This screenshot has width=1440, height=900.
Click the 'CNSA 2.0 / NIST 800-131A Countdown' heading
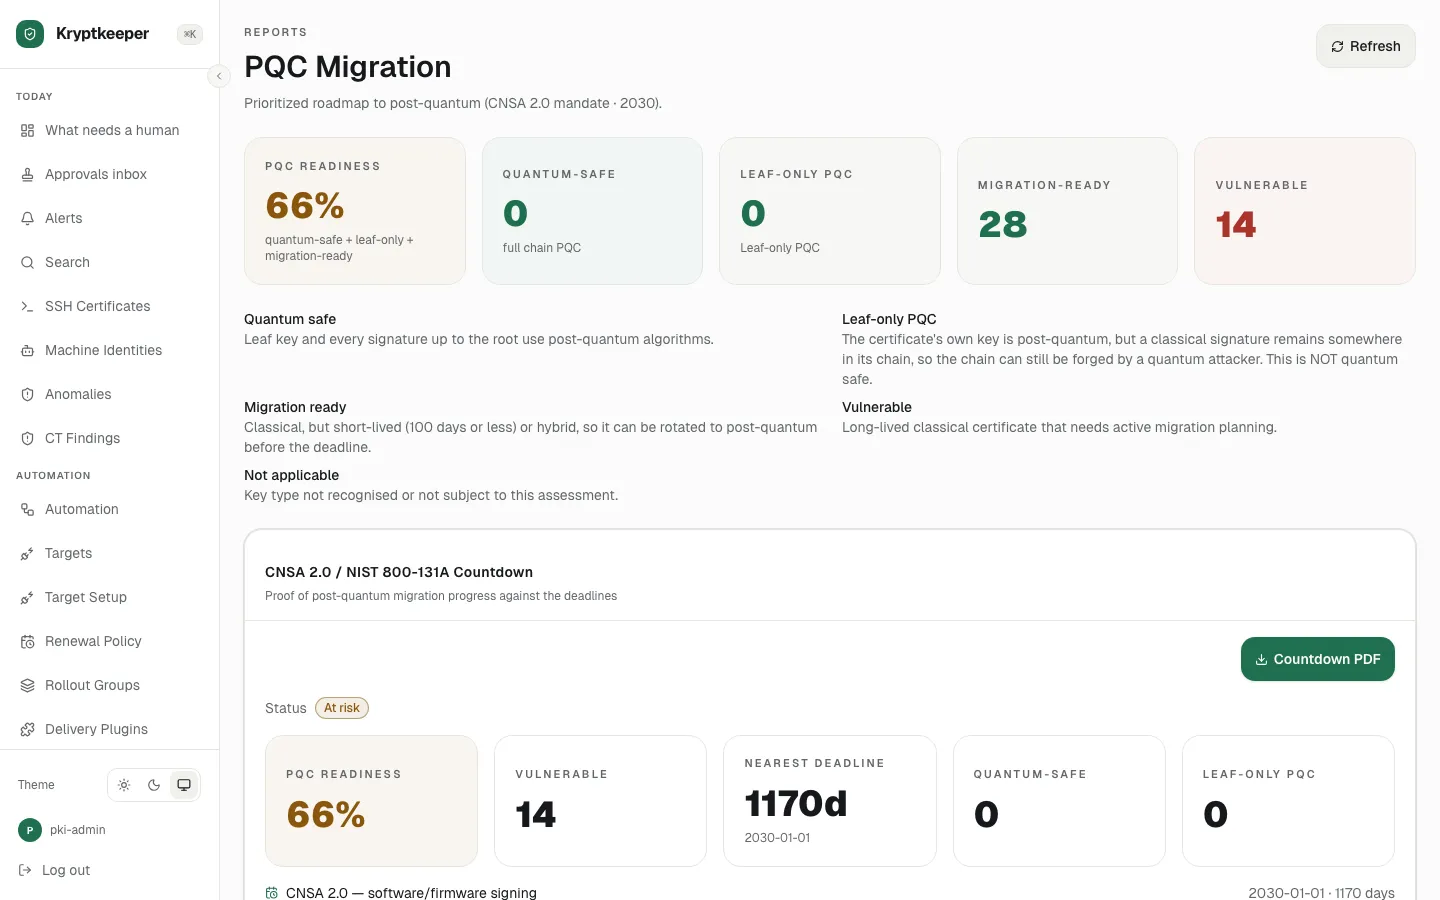[x=399, y=572]
